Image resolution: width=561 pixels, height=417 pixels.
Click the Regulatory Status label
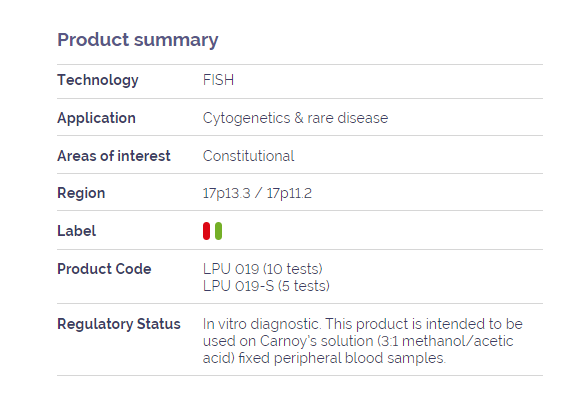(x=119, y=324)
